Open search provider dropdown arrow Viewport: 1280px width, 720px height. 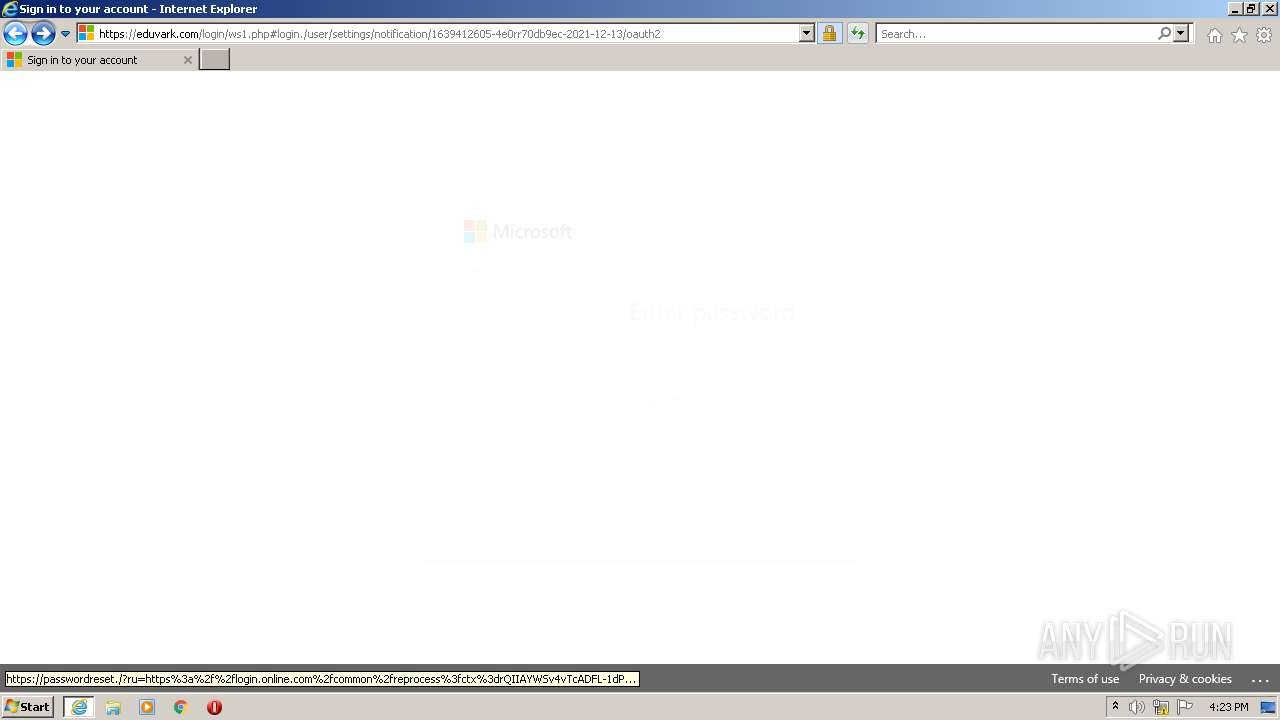pos(1181,33)
